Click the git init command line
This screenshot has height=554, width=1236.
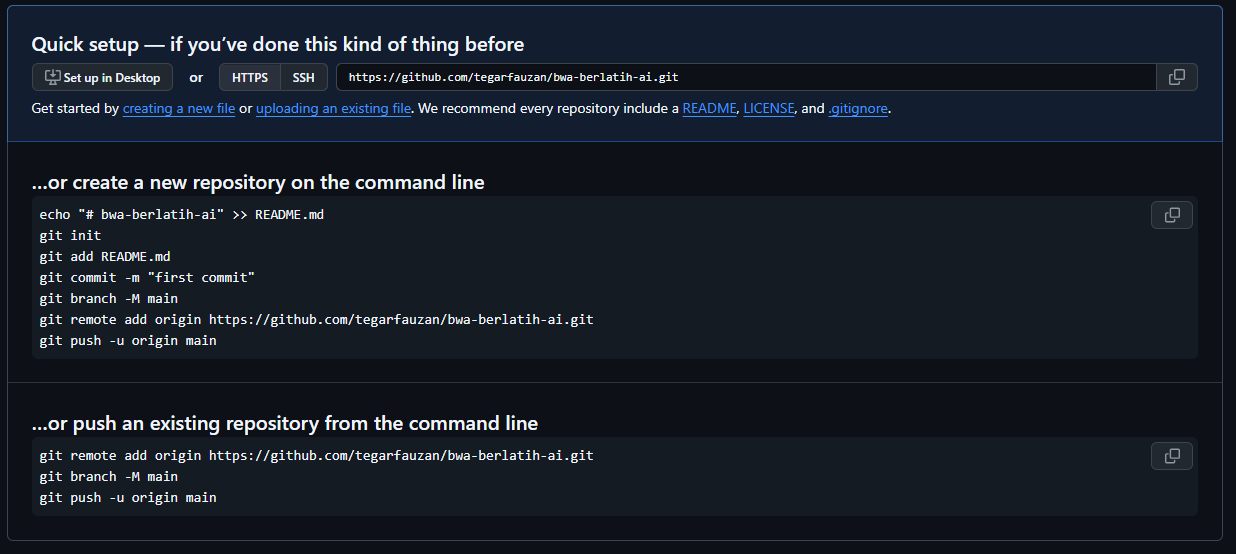point(70,235)
